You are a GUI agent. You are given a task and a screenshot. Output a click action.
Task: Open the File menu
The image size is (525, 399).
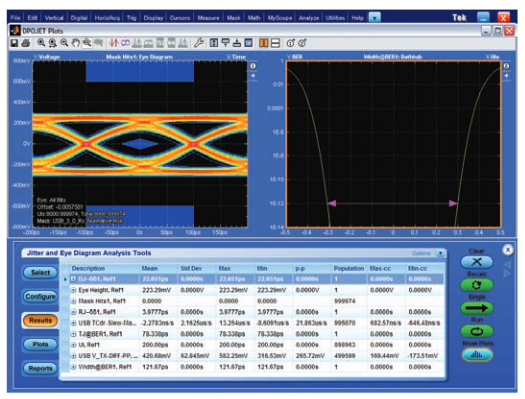pyautogui.click(x=15, y=18)
